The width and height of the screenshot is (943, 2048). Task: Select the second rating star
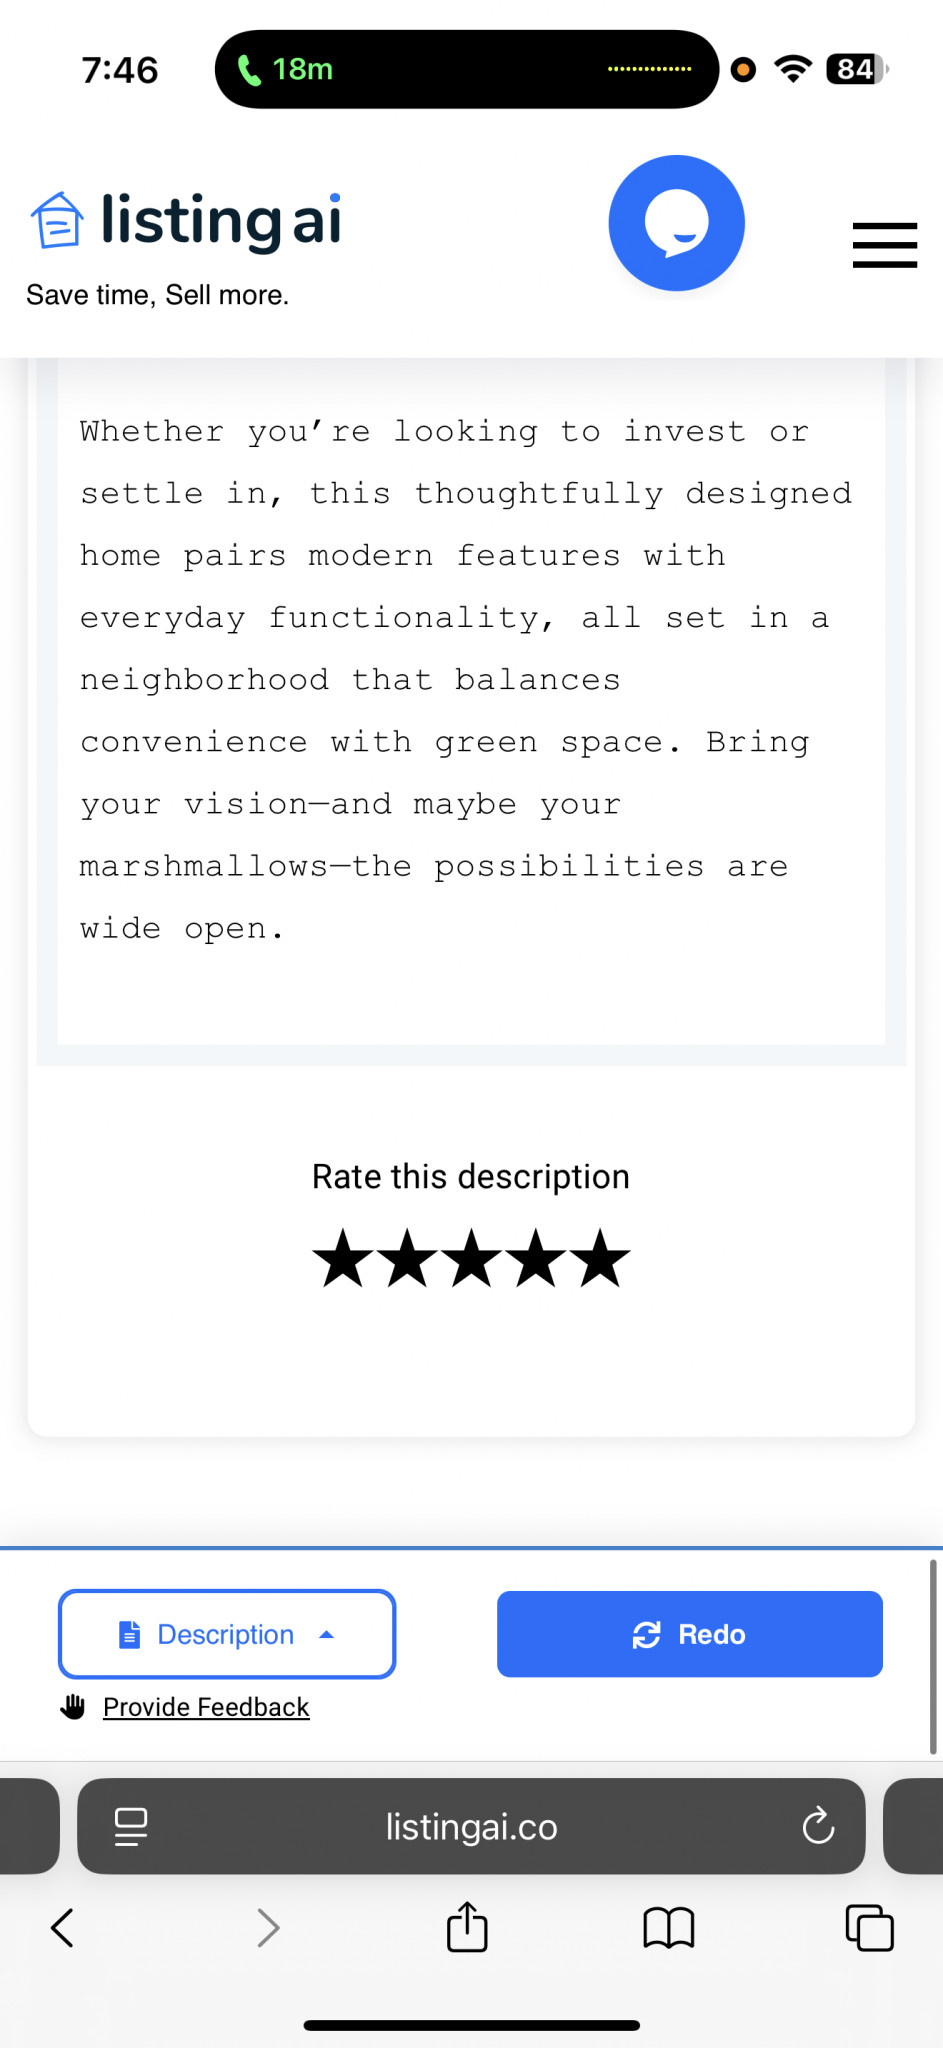(407, 1258)
